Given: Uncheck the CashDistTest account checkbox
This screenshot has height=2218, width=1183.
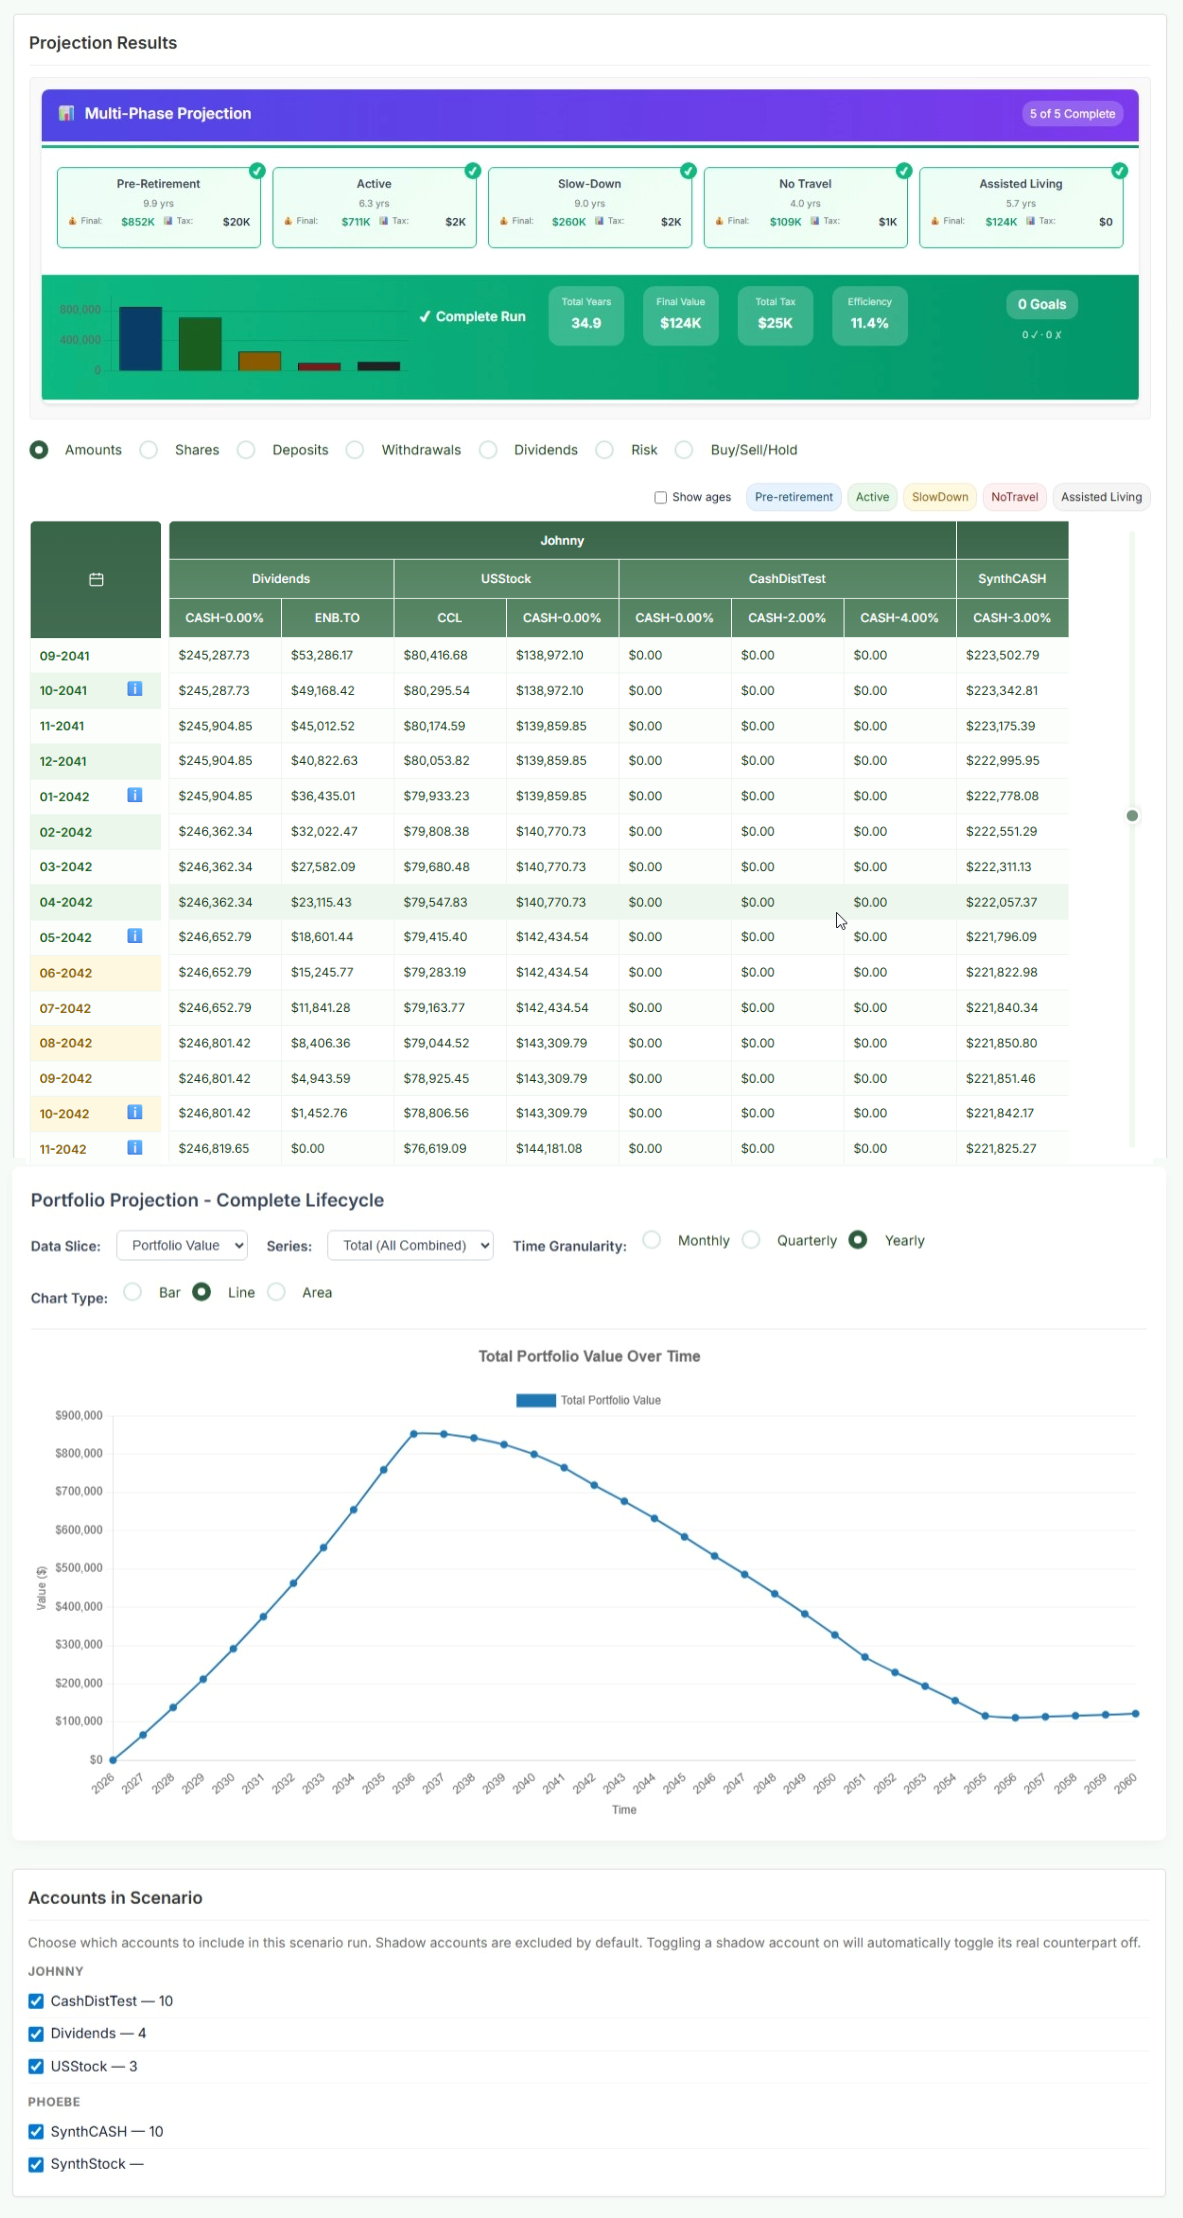Looking at the screenshot, I should tap(36, 2001).
